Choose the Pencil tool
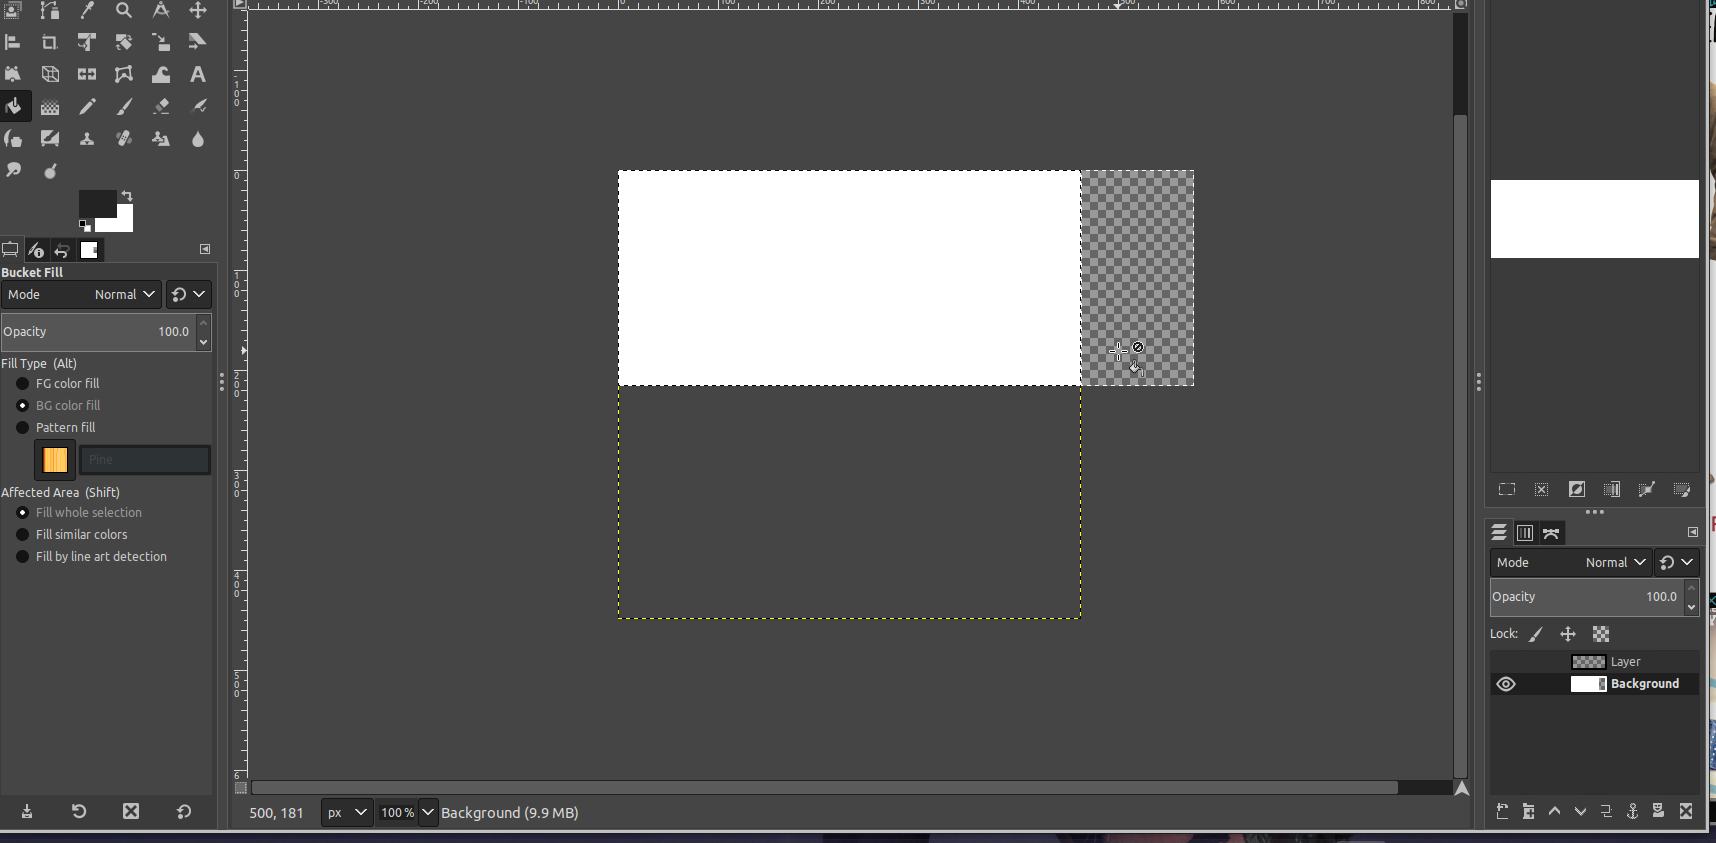 87,107
